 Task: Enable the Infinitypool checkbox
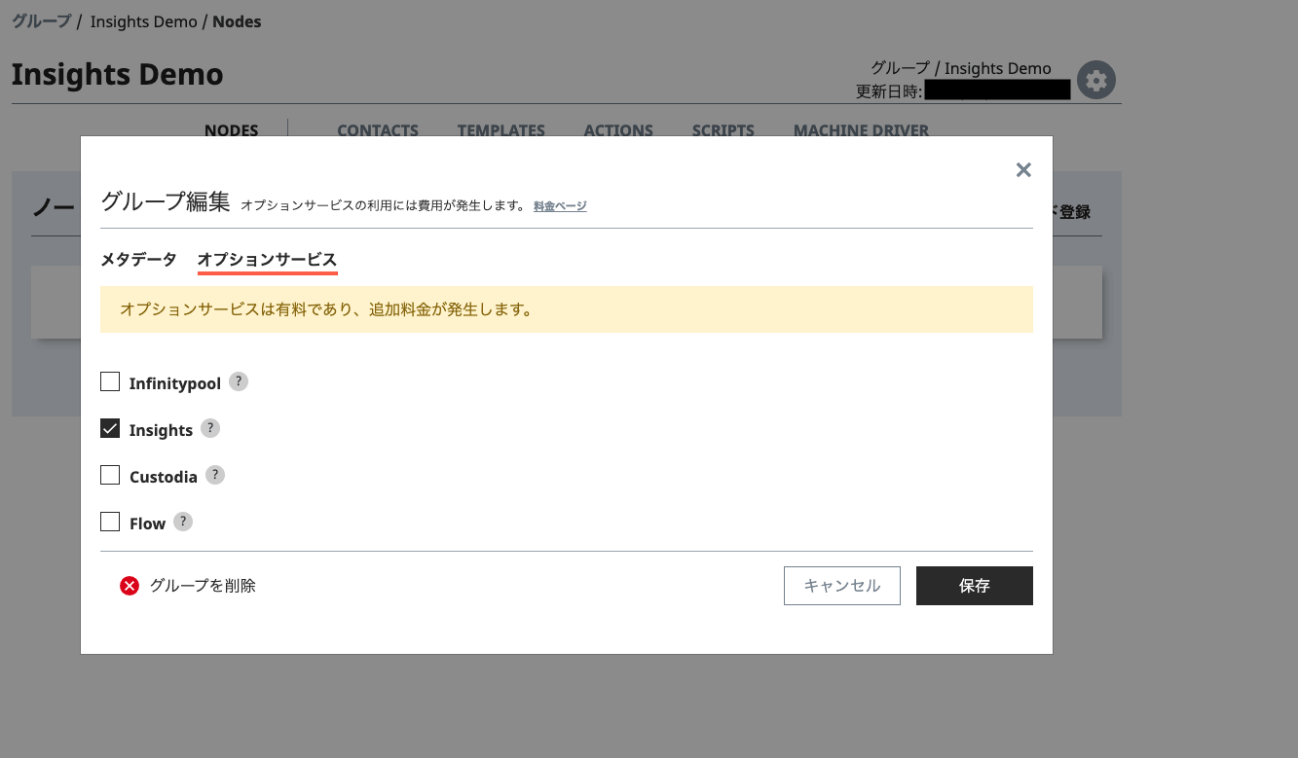click(110, 382)
